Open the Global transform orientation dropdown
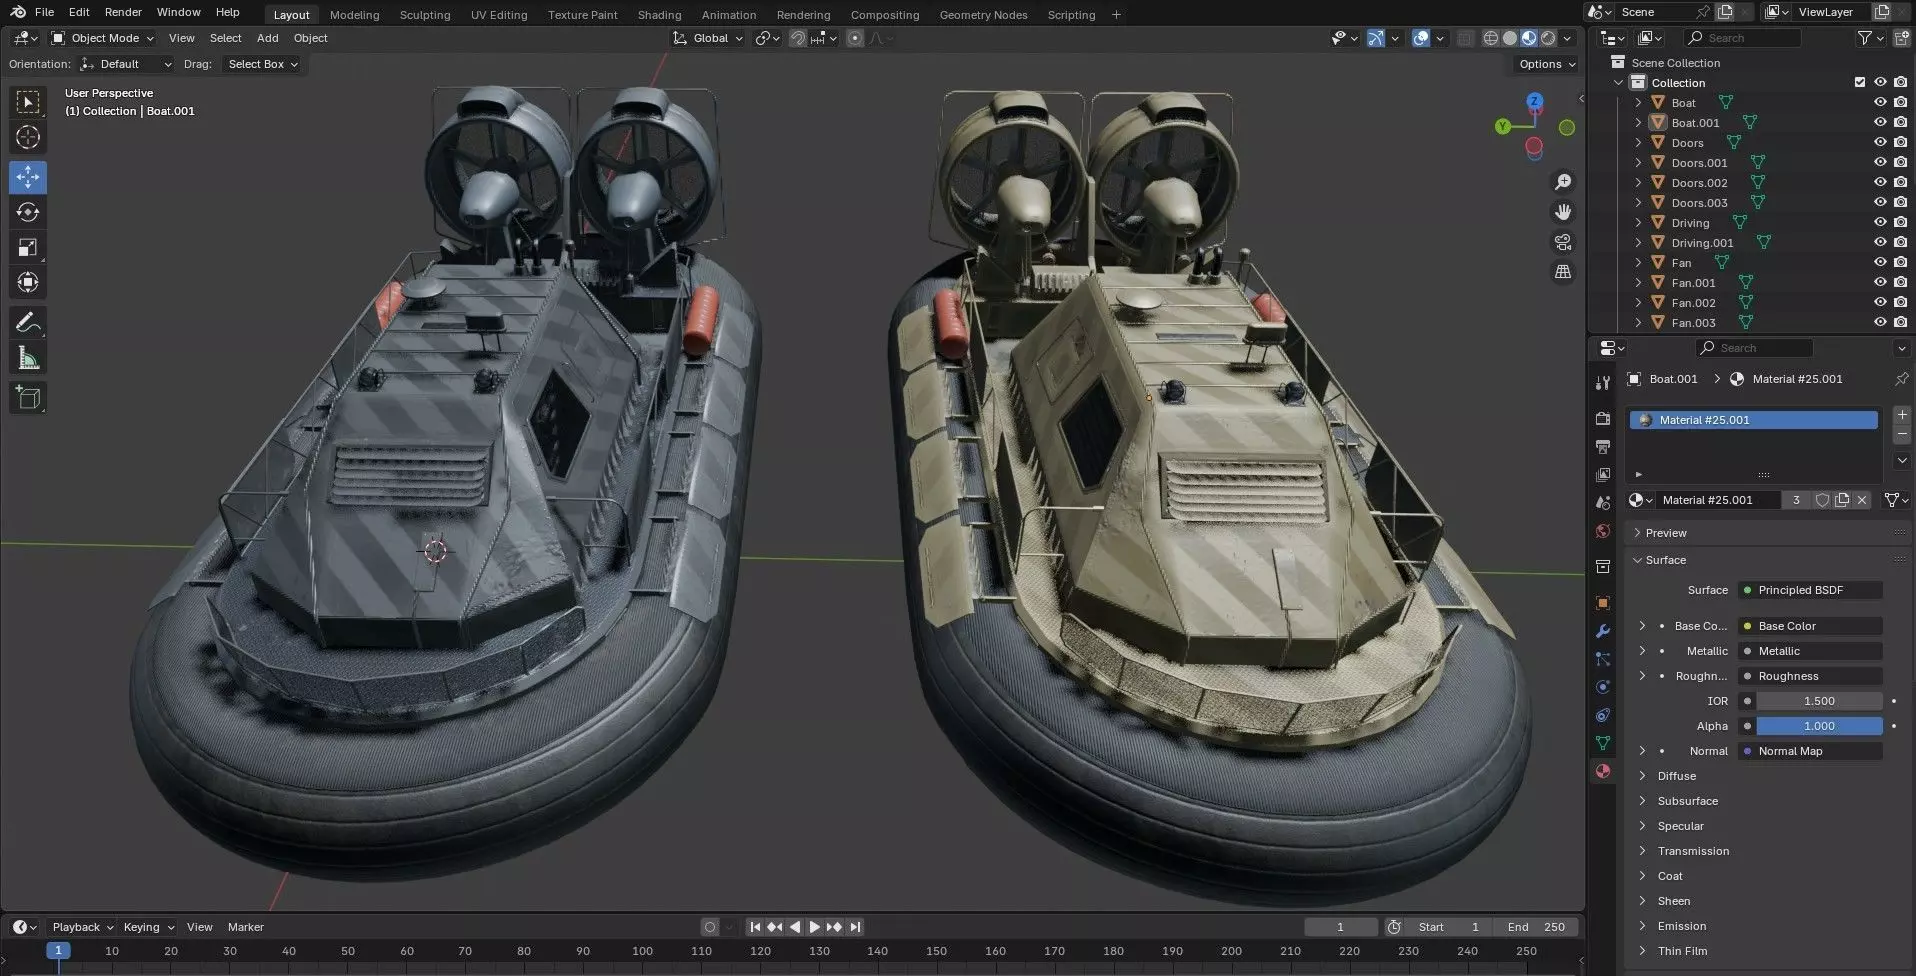 [x=708, y=38]
